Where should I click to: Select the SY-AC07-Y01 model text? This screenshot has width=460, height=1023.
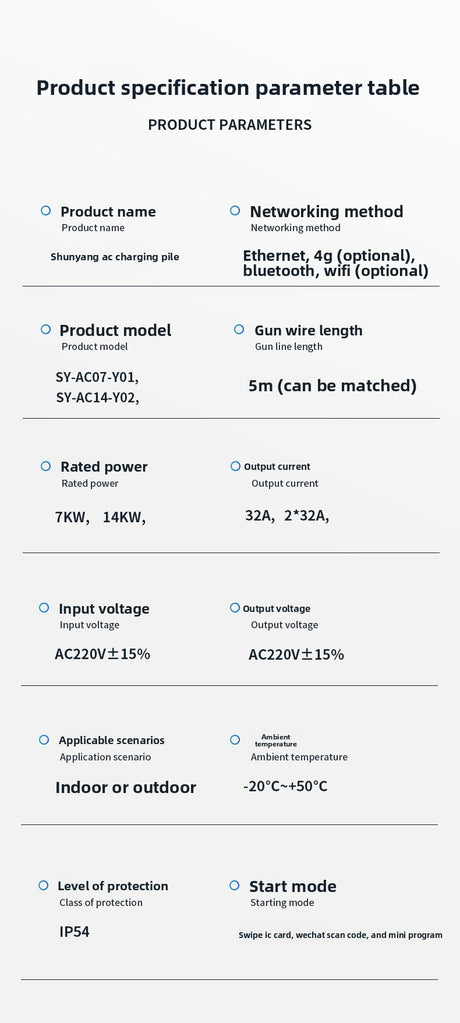[x=97, y=377]
